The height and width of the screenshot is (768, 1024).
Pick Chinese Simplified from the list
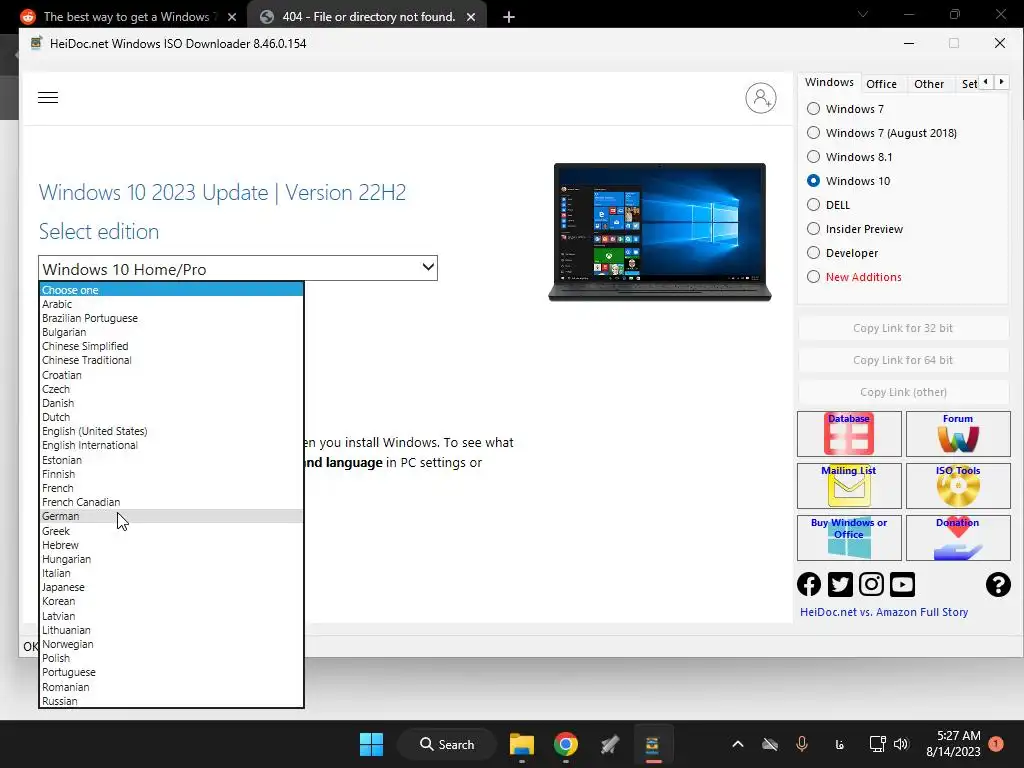(x=171, y=346)
